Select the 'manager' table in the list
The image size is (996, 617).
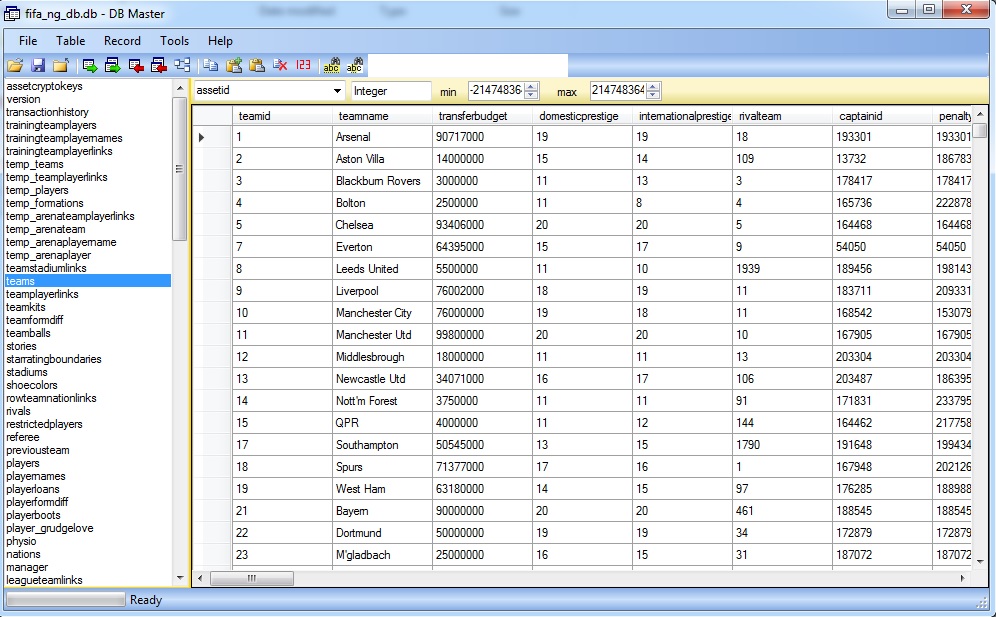click(x=27, y=567)
